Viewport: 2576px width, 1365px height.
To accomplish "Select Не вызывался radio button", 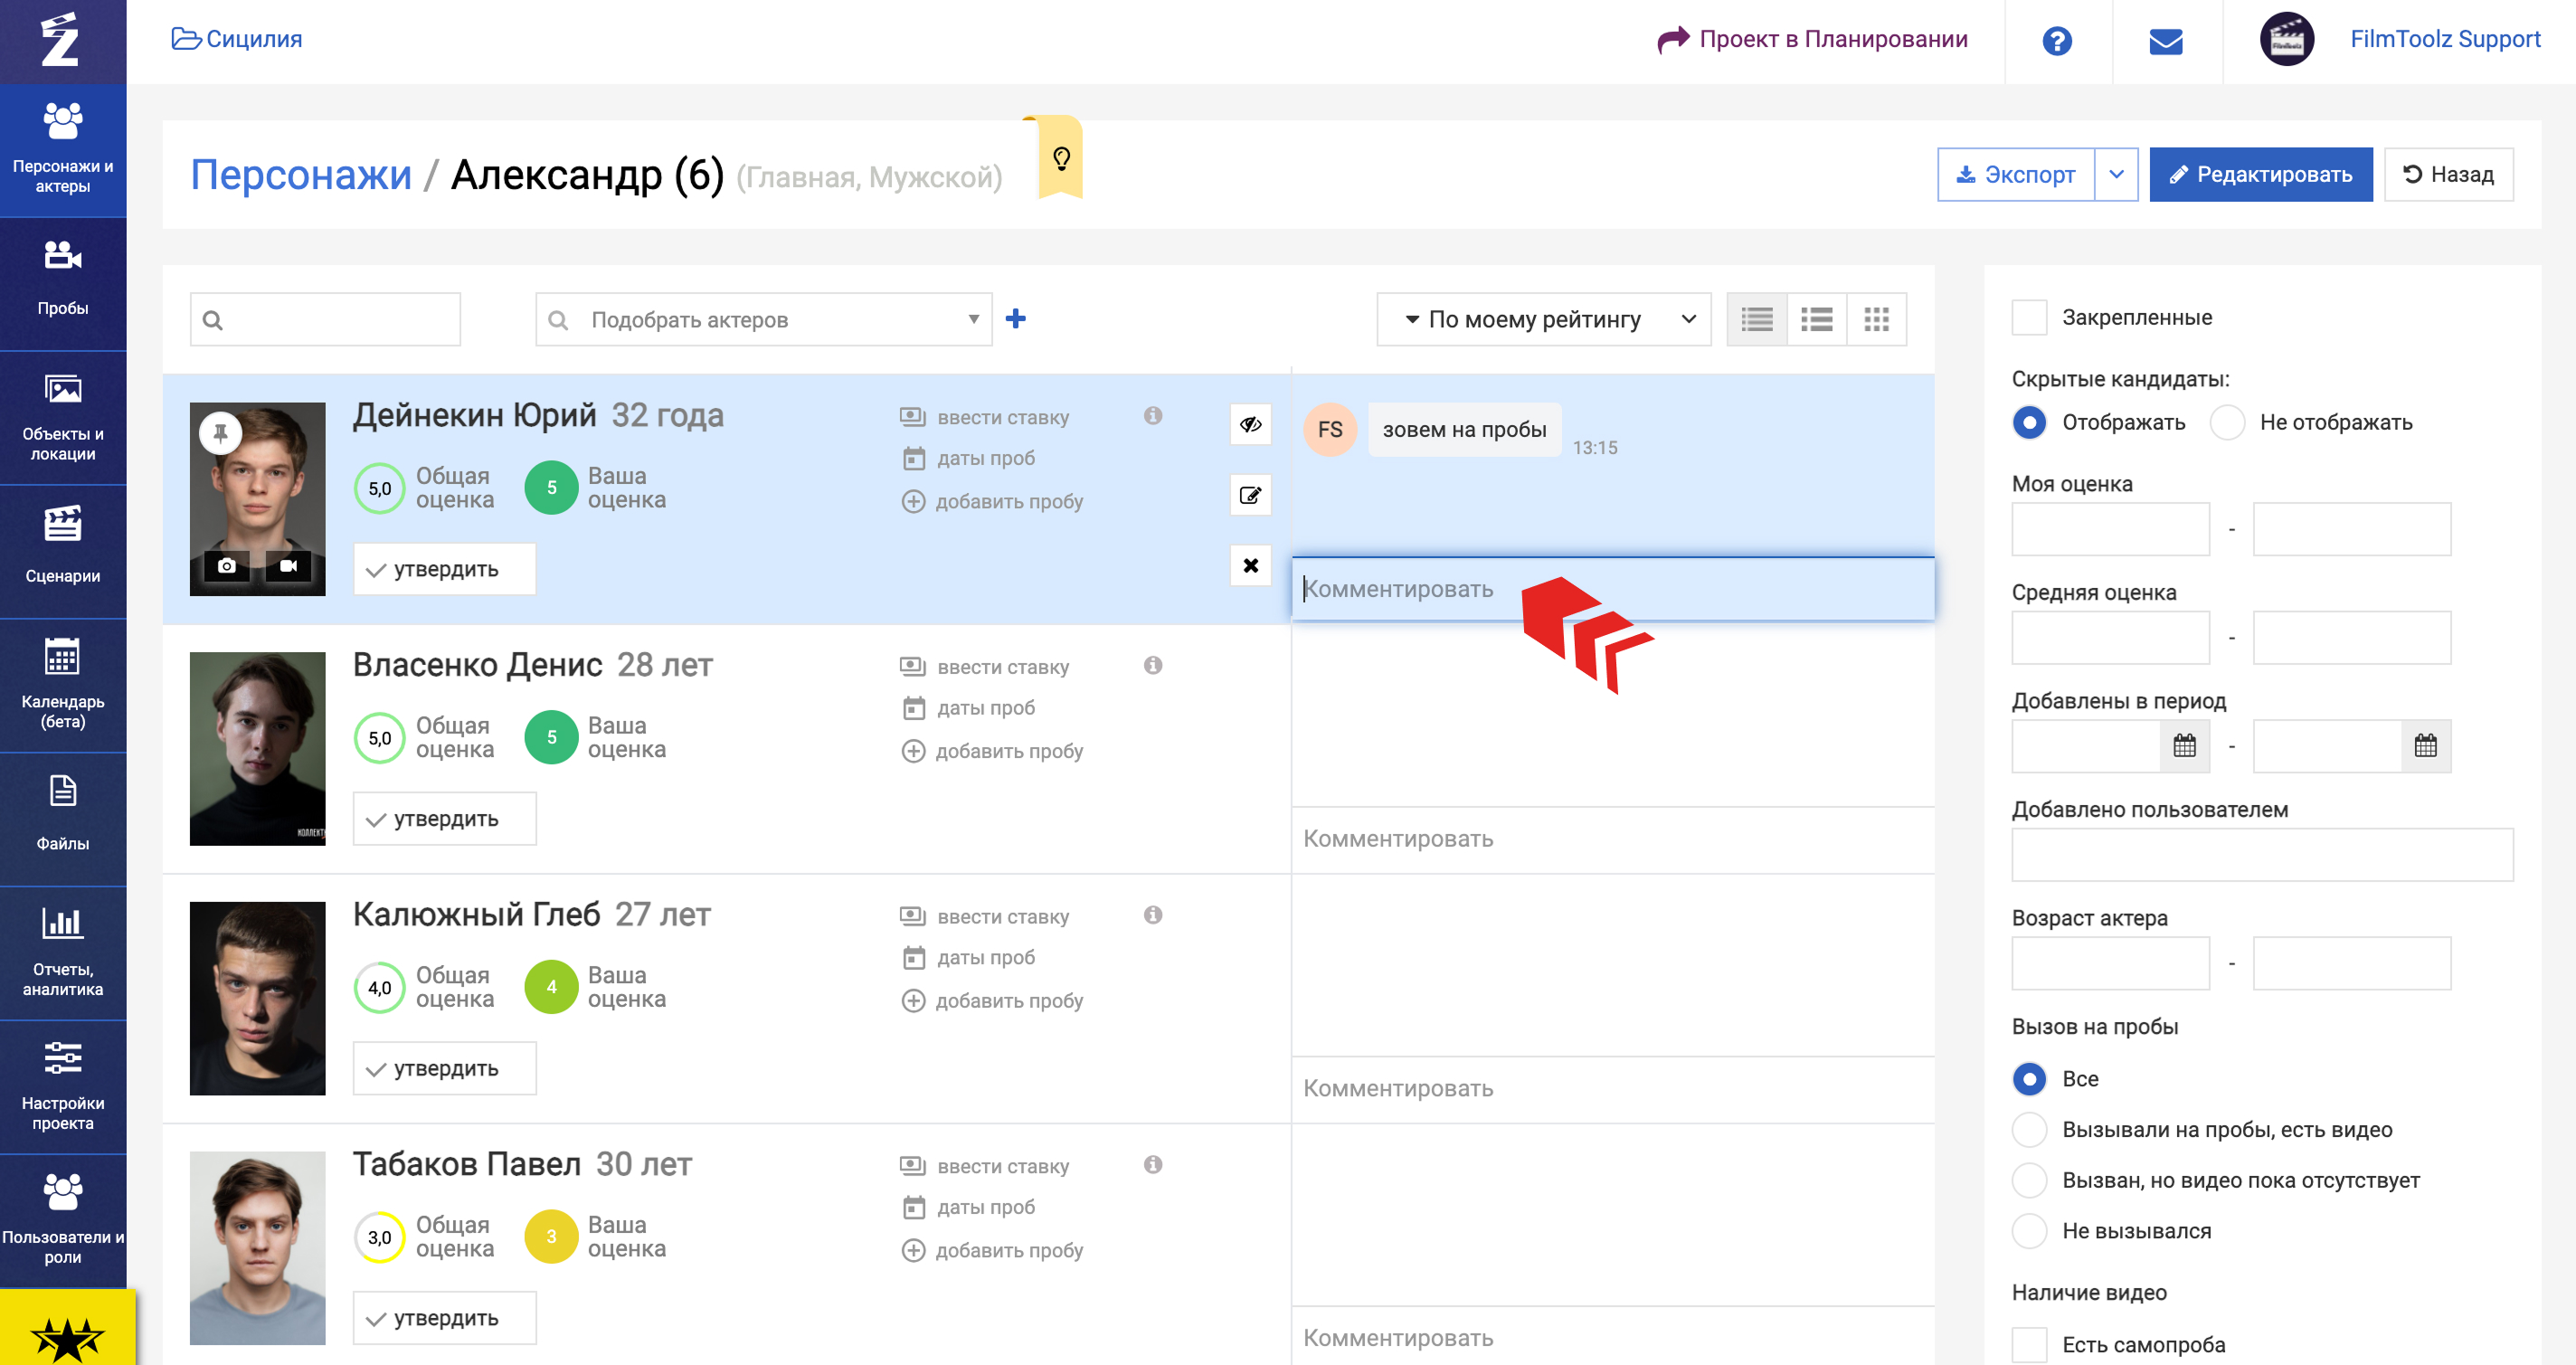I will [2028, 1231].
